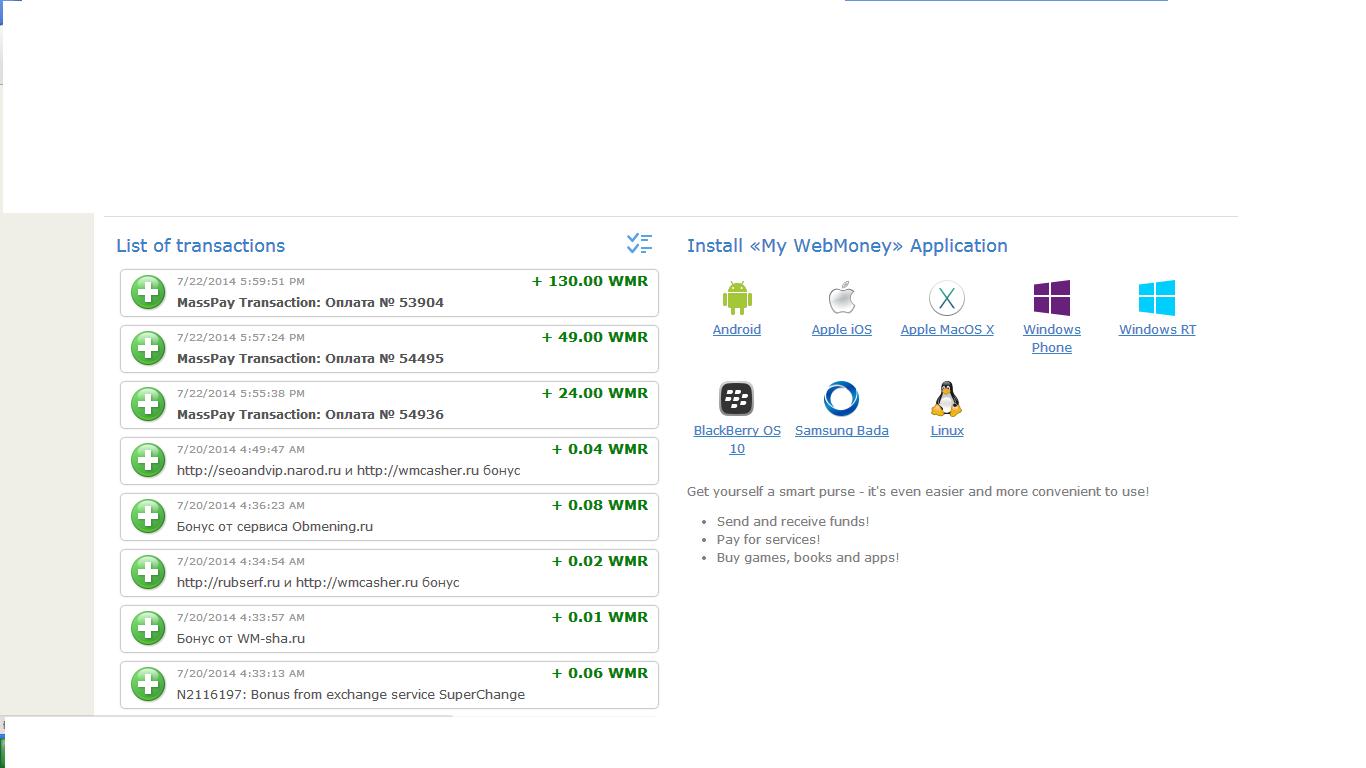Click the purple Windows Phone icon
Image resolution: width=1366 pixels, height=768 pixels.
[x=1051, y=298]
